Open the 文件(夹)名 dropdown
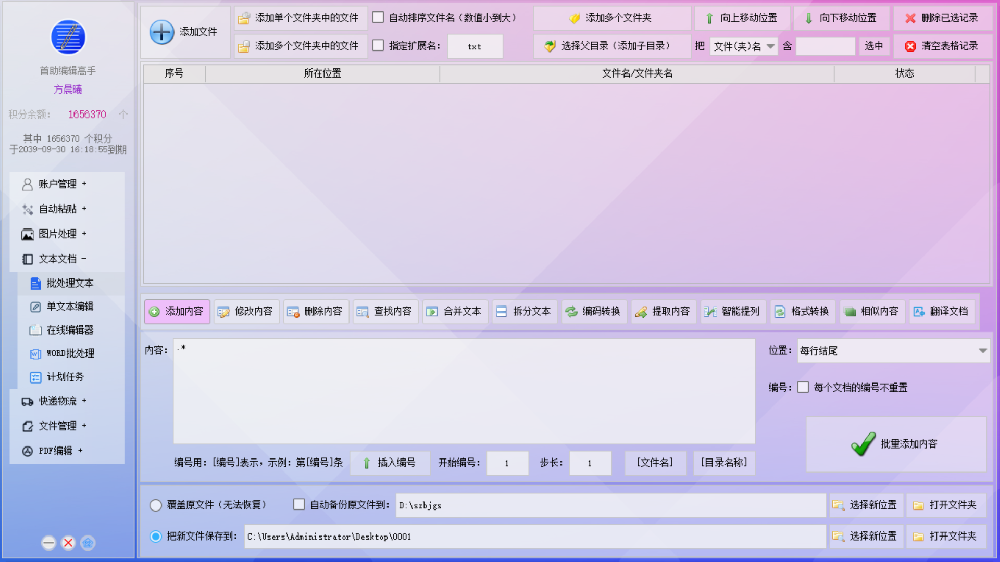This screenshot has height=562, width=1000. pos(744,46)
